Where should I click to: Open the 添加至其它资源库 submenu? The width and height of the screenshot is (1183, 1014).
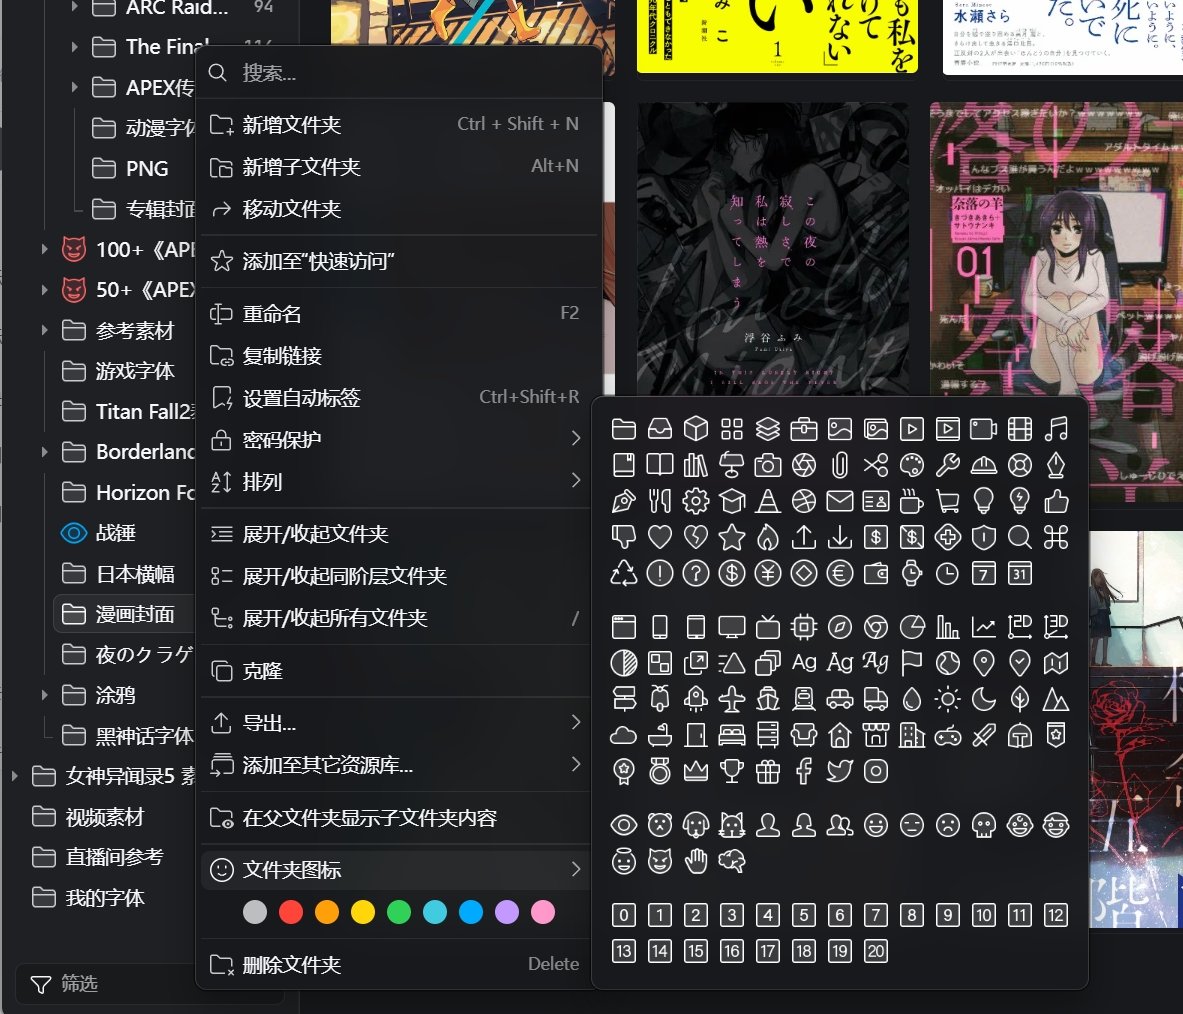tap(395, 765)
